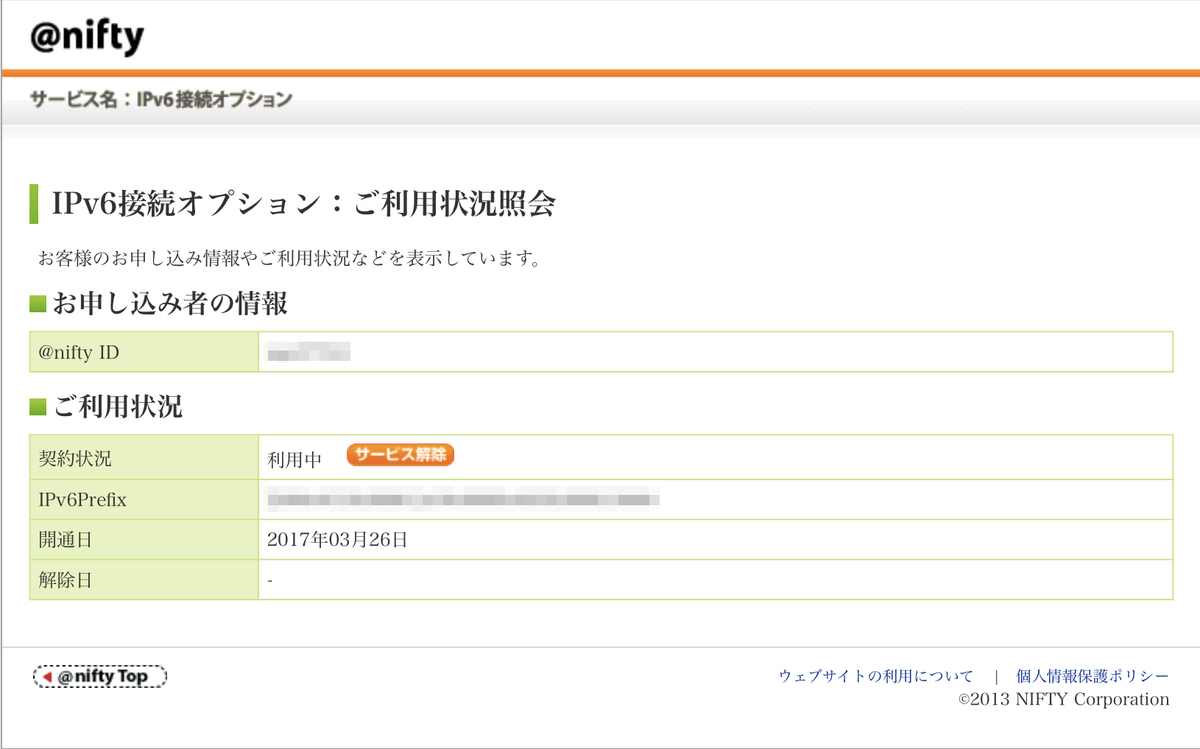Click the お申し込み者の情報 section heading
Image resolution: width=1200 pixels, height=749 pixels.
[170, 303]
